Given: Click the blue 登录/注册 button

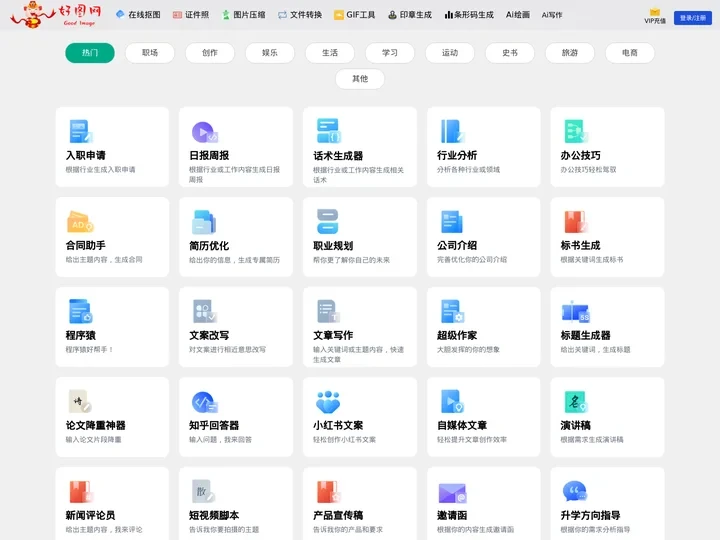Looking at the screenshot, I should click(692, 18).
